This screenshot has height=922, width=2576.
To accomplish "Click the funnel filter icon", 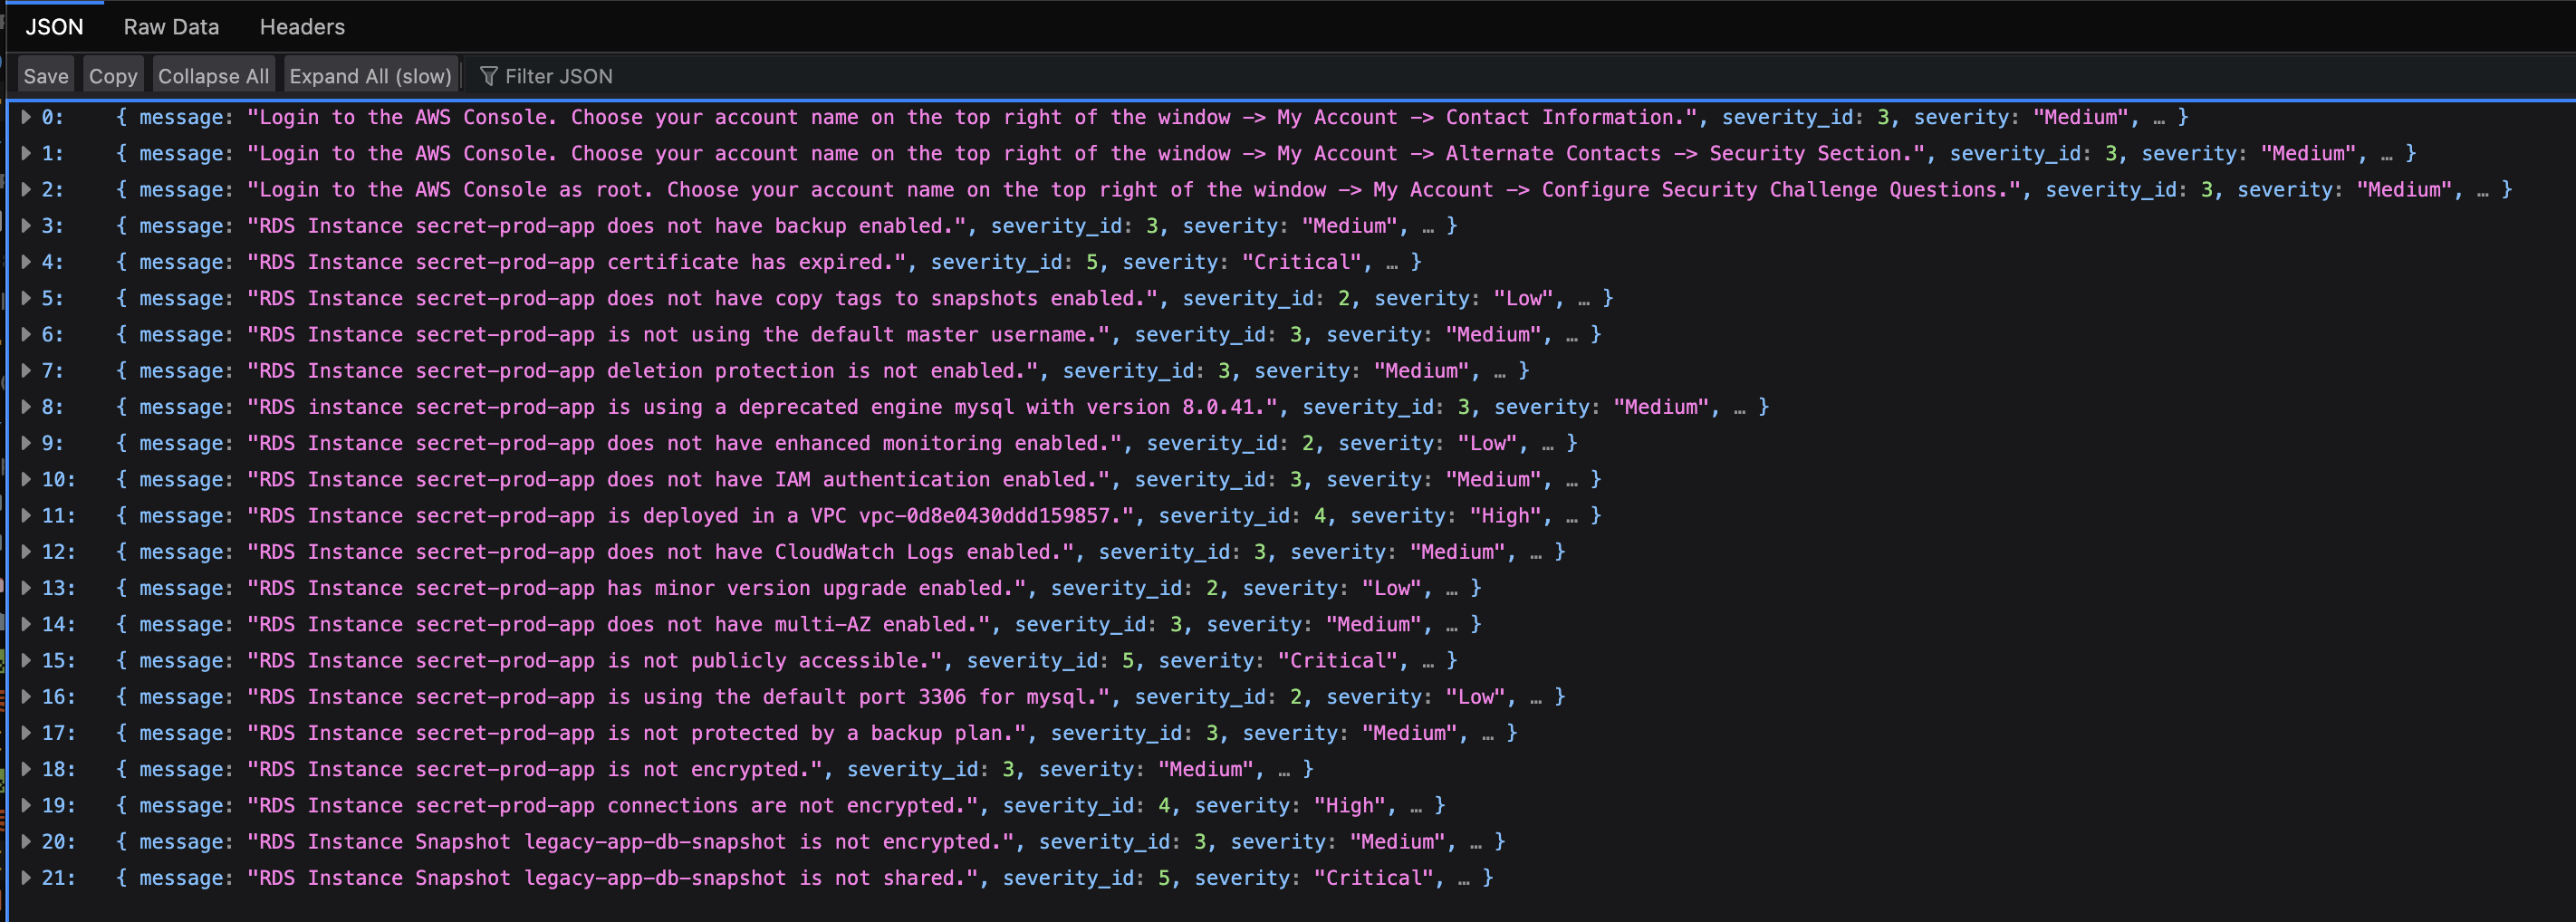I will [489, 76].
